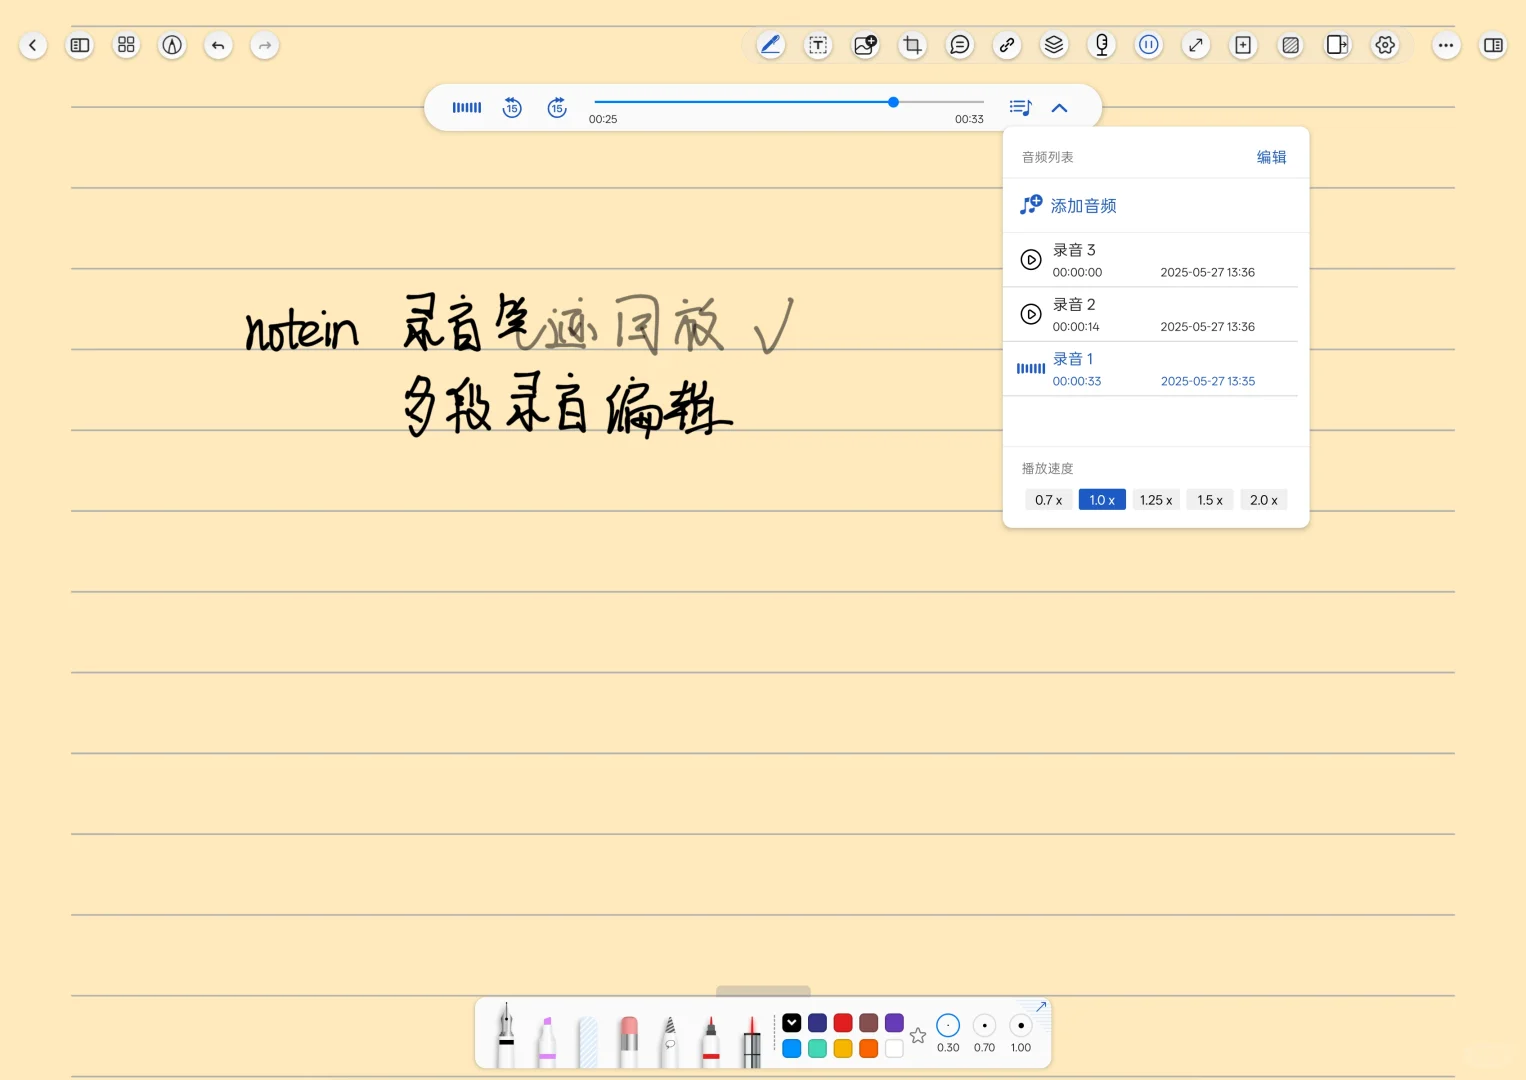Click the diagonal double-arrow icon in top toolbar
This screenshot has height=1080, width=1526.
tap(1196, 45)
